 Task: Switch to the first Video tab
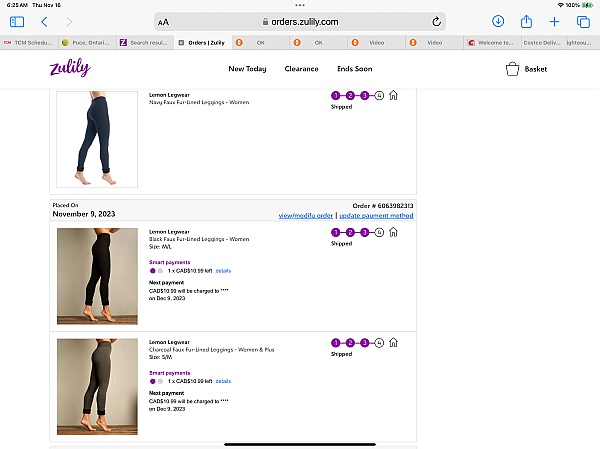pos(377,42)
